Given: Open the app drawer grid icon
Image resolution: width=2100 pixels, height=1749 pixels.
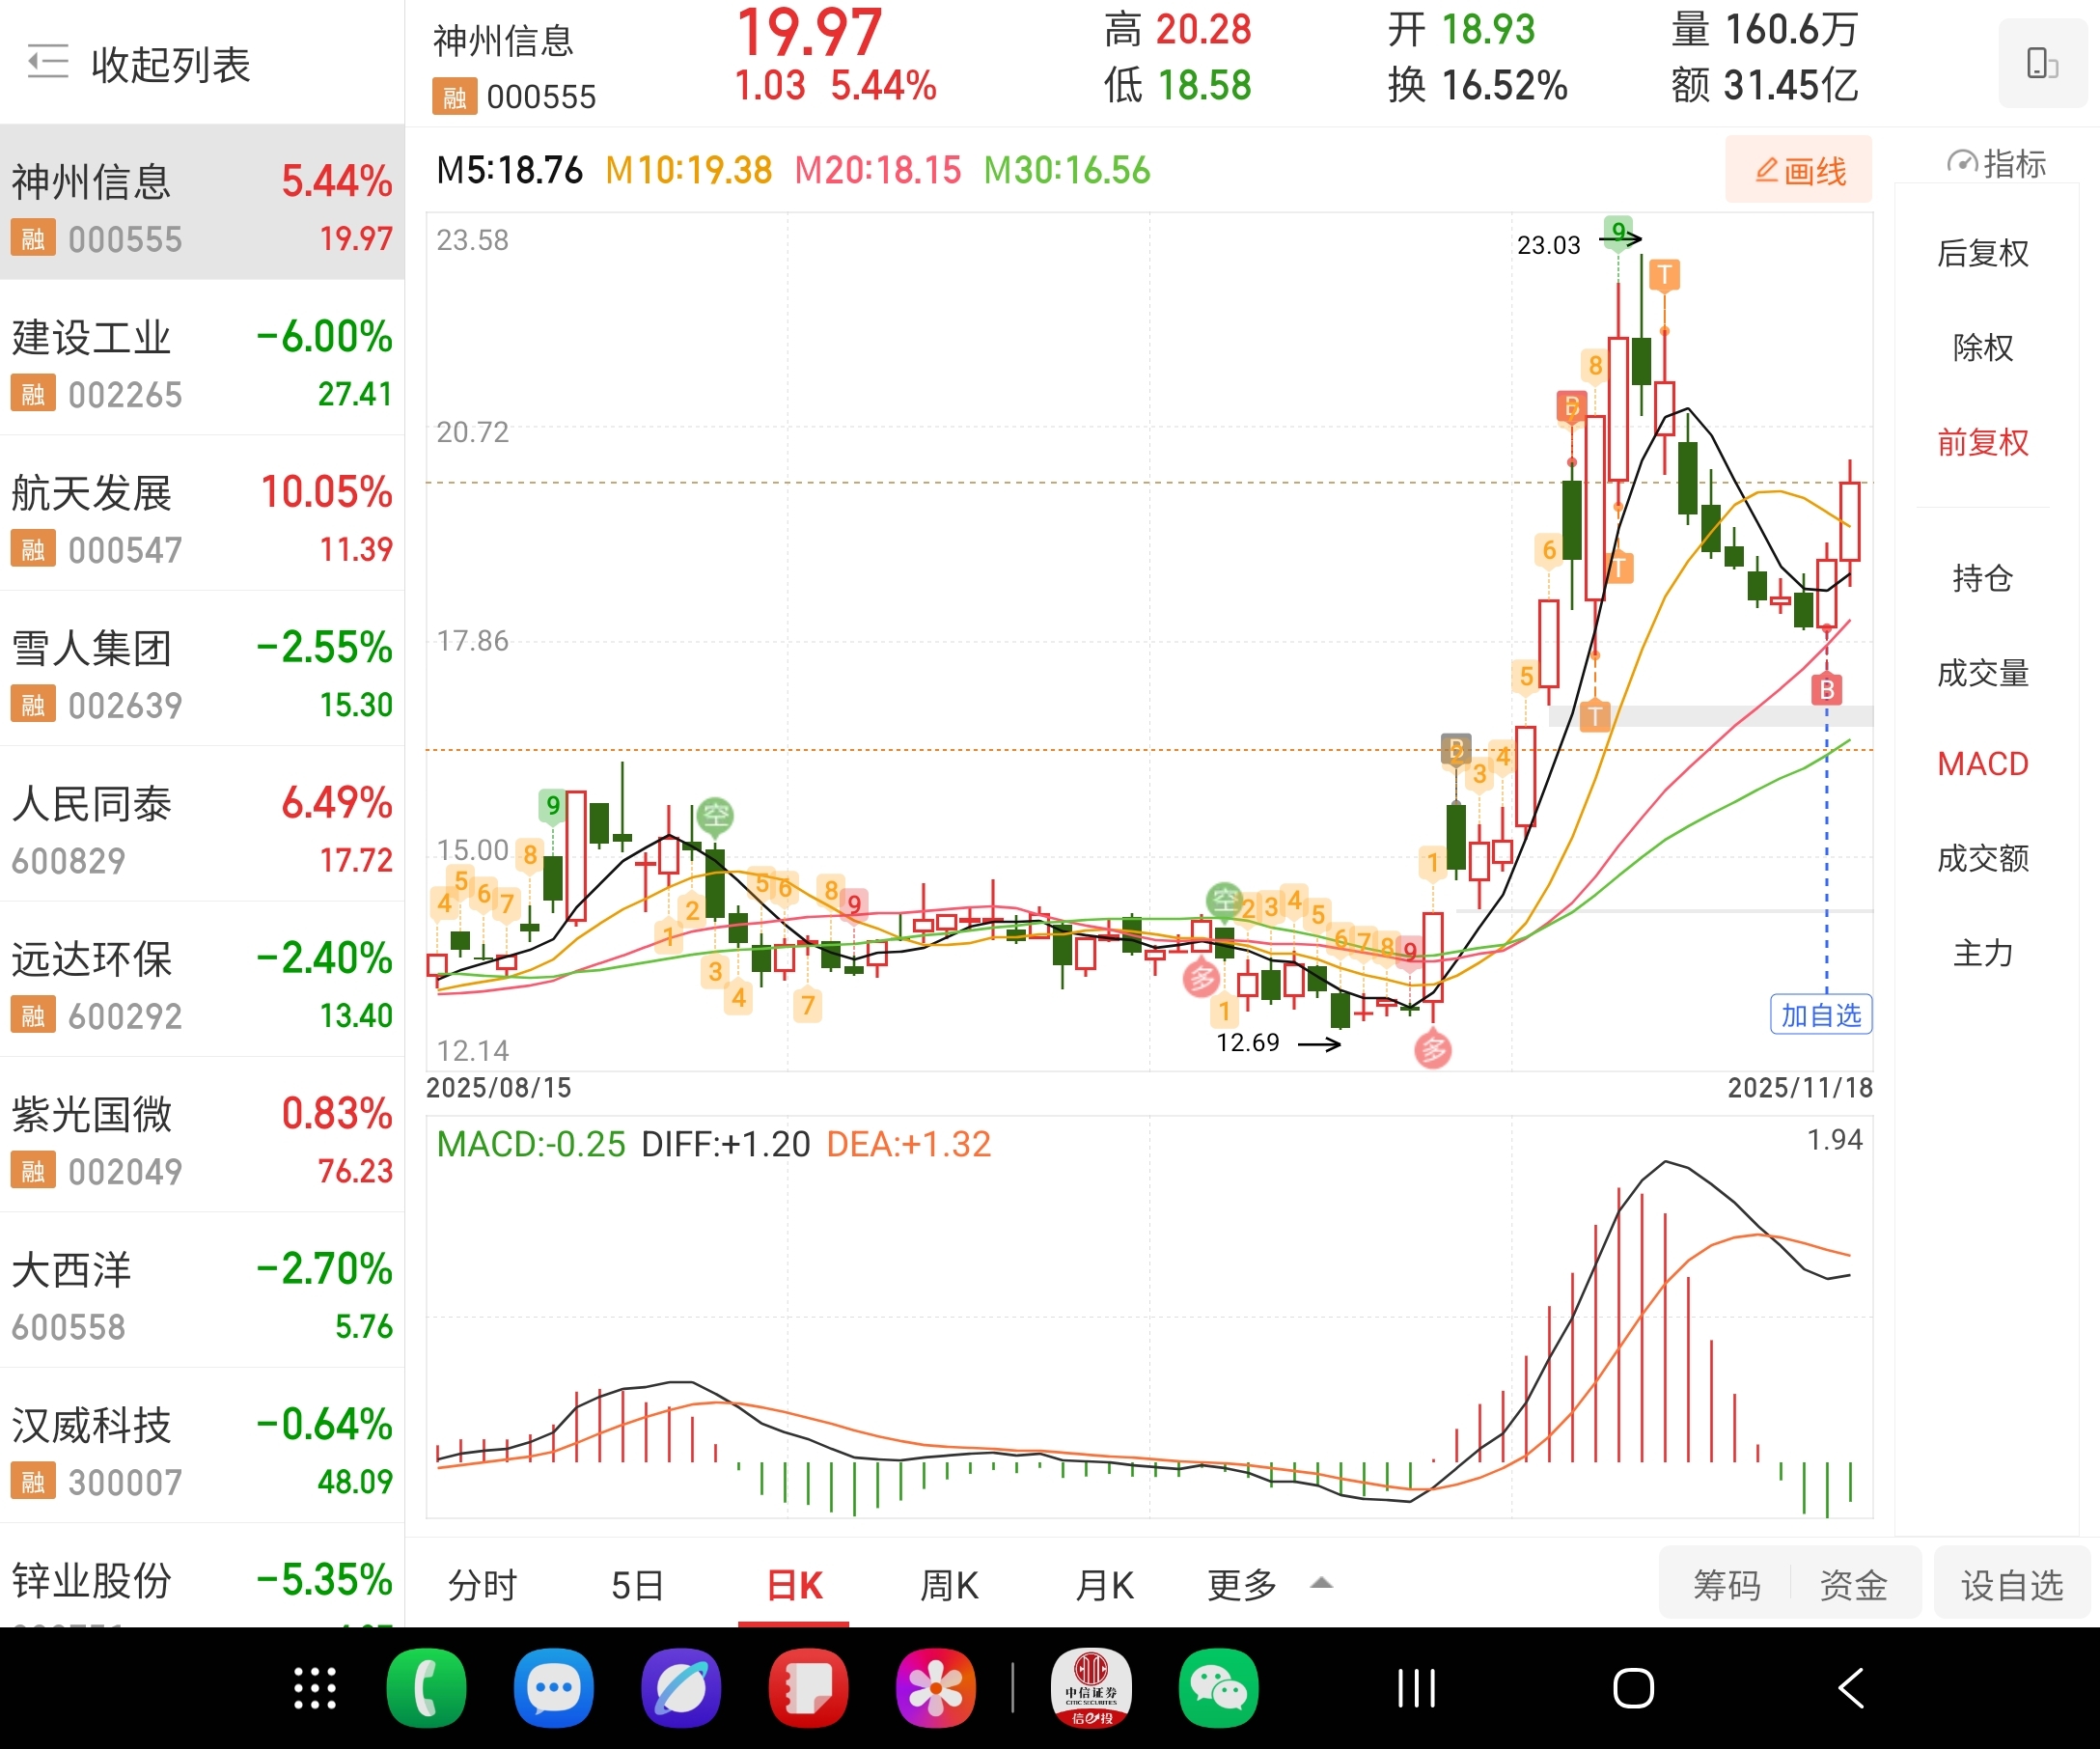Looking at the screenshot, I should click(315, 1688).
